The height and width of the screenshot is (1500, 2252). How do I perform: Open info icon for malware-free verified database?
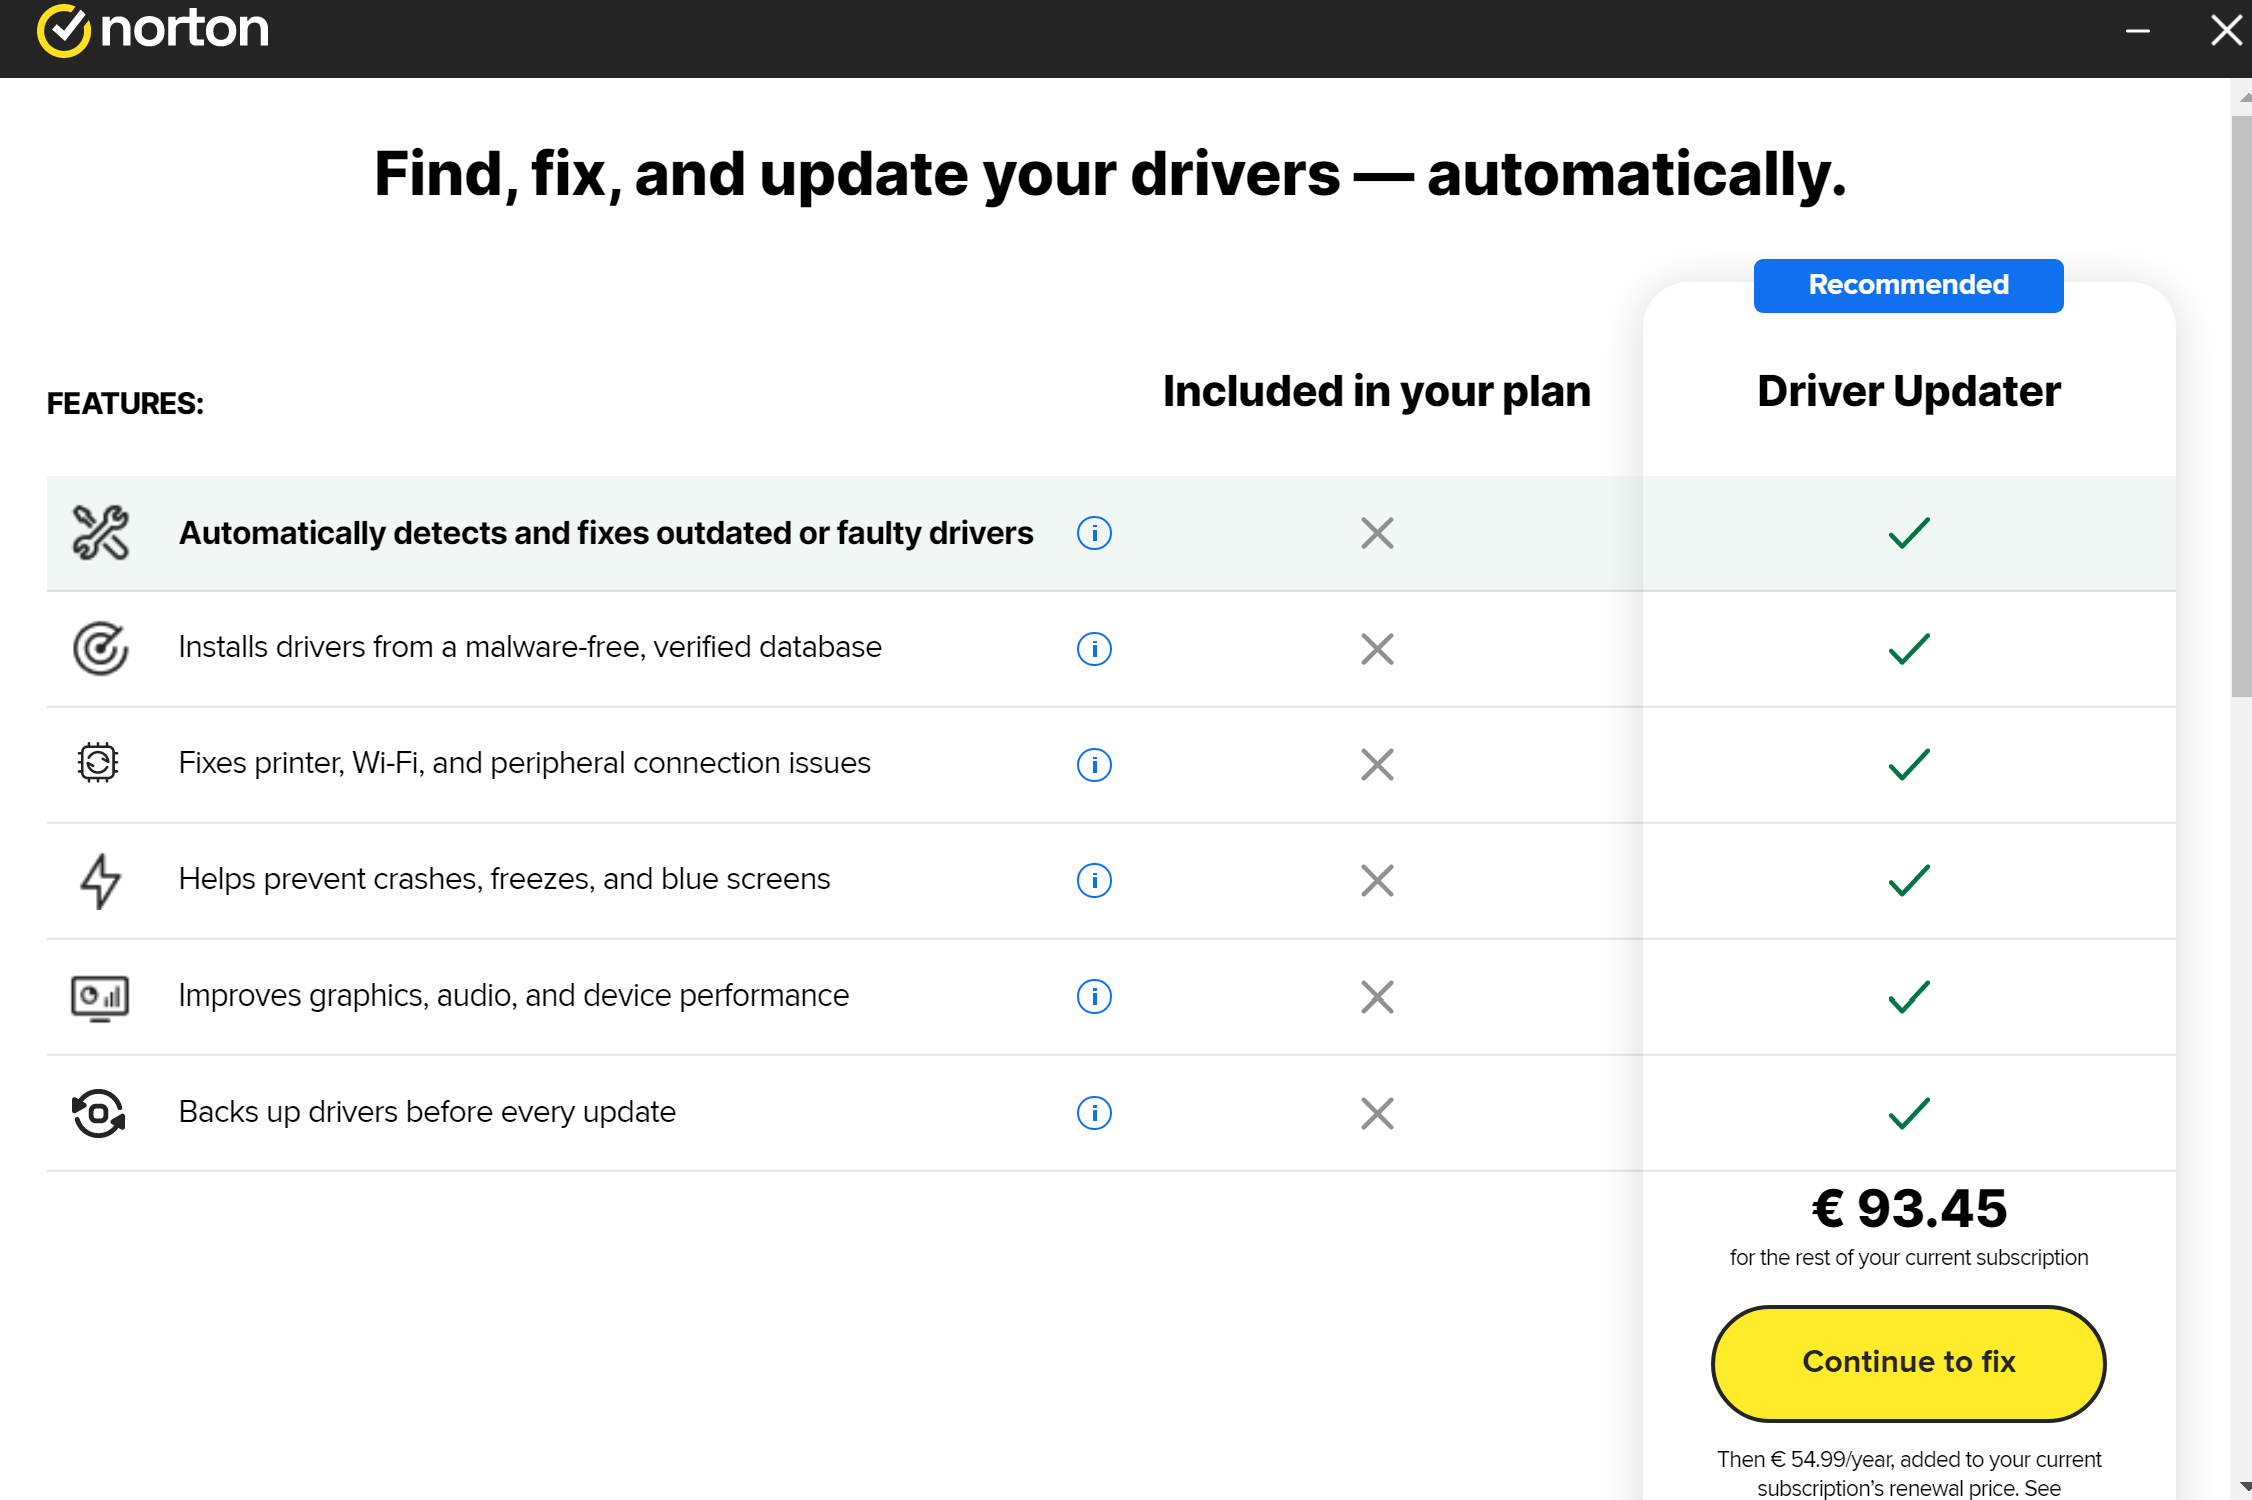coord(1094,649)
